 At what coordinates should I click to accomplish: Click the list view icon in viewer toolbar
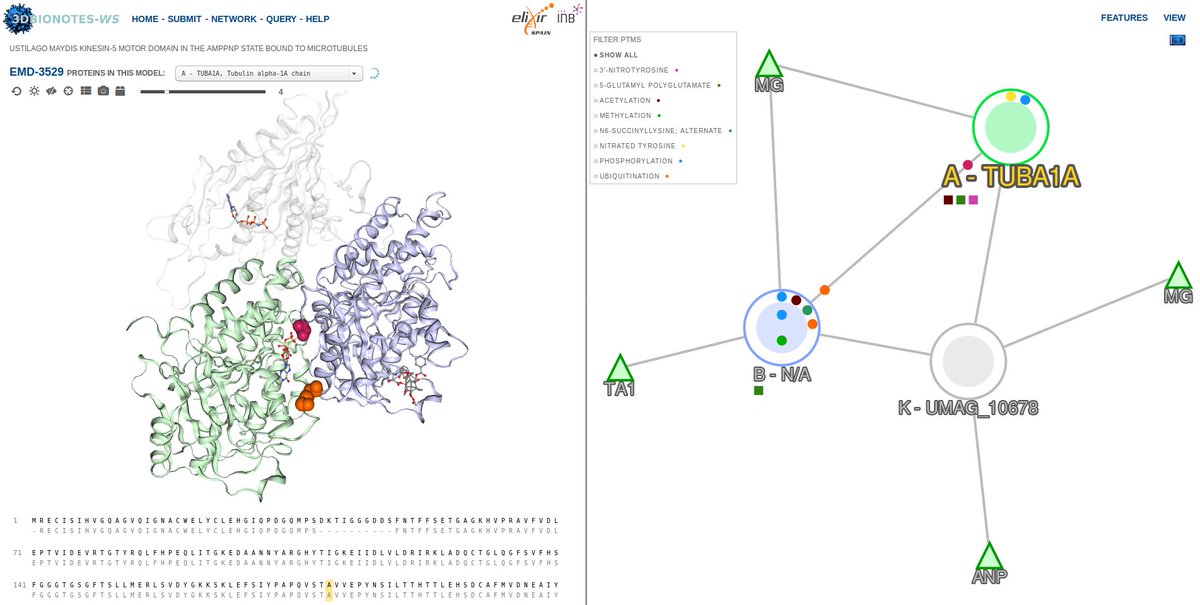point(85,91)
